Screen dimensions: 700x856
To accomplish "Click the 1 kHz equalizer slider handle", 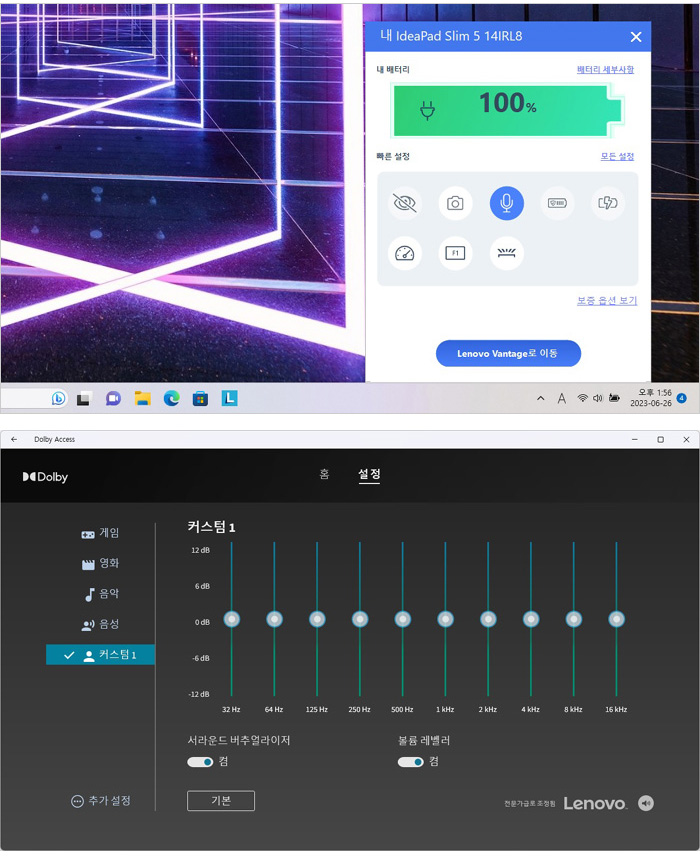I will (446, 619).
